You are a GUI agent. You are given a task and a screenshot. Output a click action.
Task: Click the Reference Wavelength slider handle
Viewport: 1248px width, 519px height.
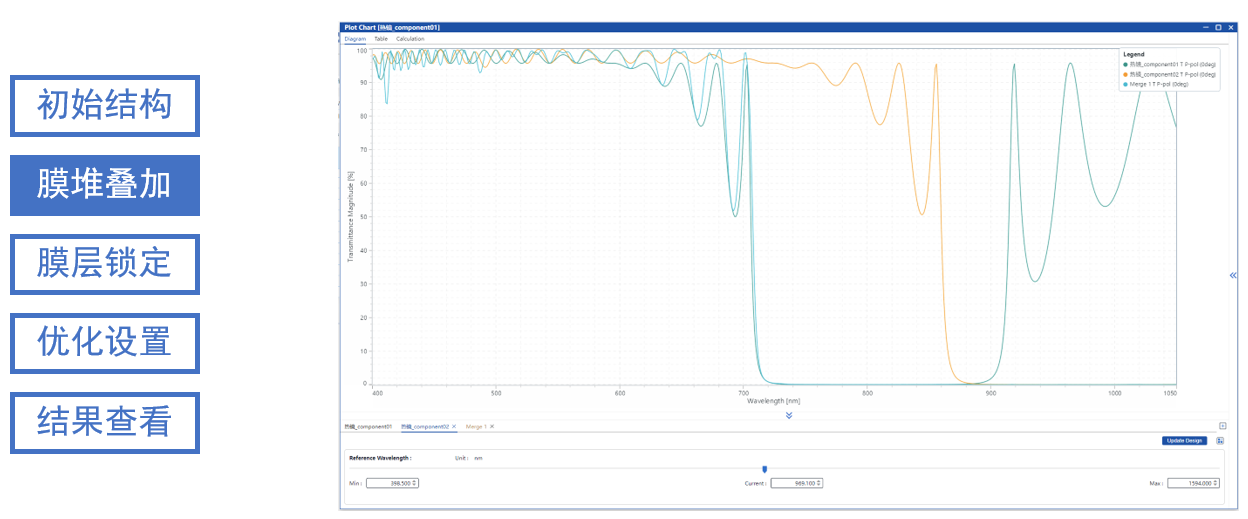(x=765, y=469)
